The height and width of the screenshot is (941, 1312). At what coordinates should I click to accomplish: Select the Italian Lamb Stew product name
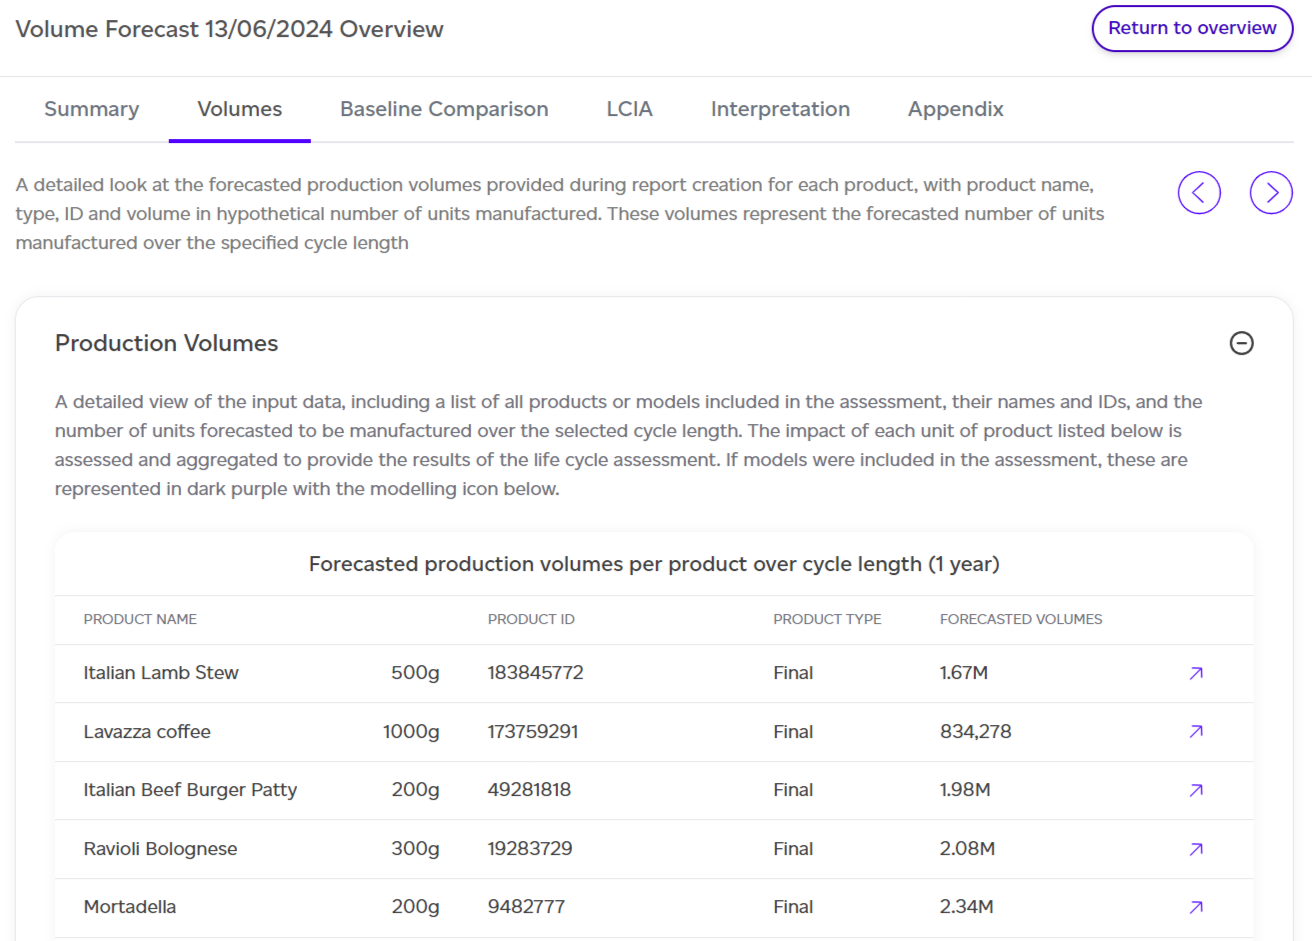(x=161, y=673)
